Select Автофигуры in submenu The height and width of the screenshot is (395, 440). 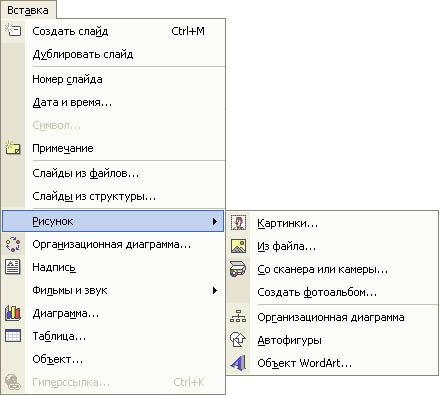[332, 340]
